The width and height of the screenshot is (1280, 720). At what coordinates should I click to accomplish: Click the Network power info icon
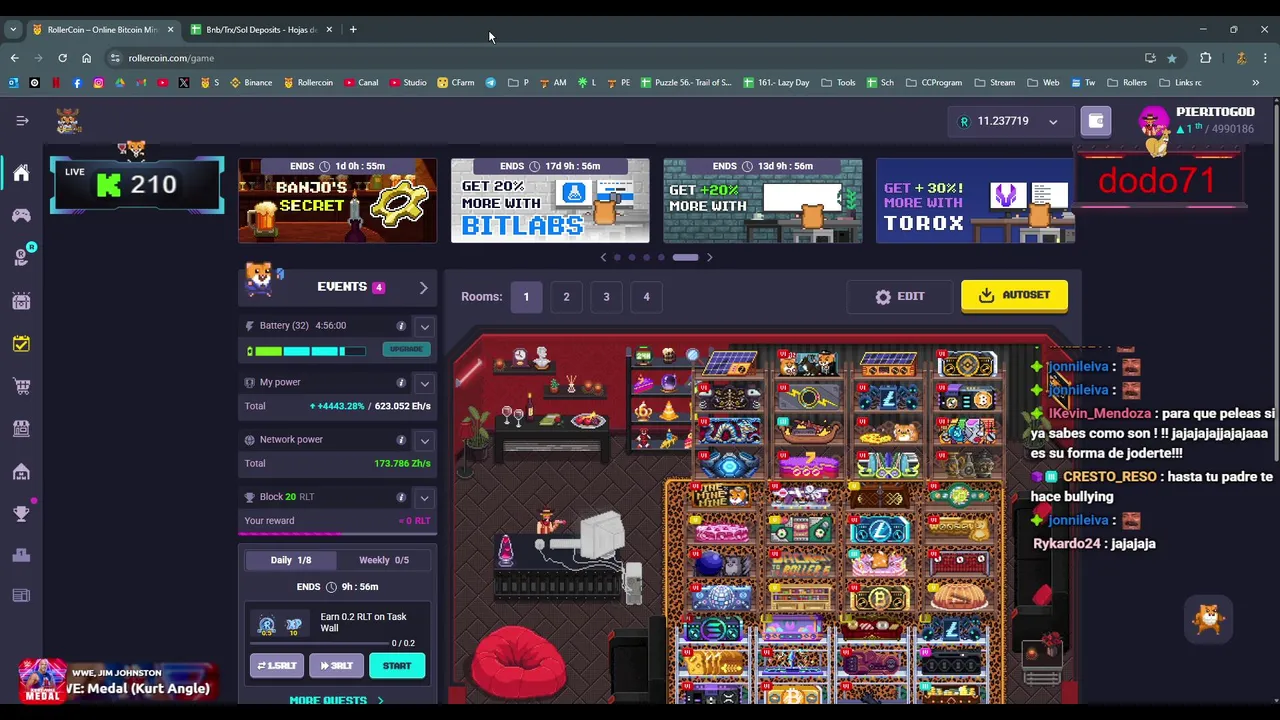pyautogui.click(x=401, y=440)
